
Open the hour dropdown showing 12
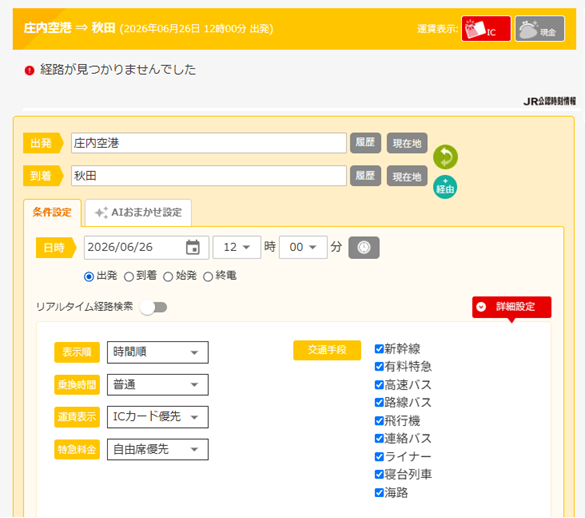point(237,247)
